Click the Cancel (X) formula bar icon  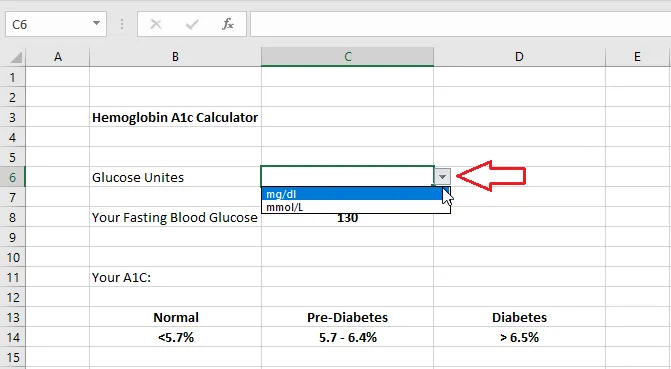click(156, 24)
